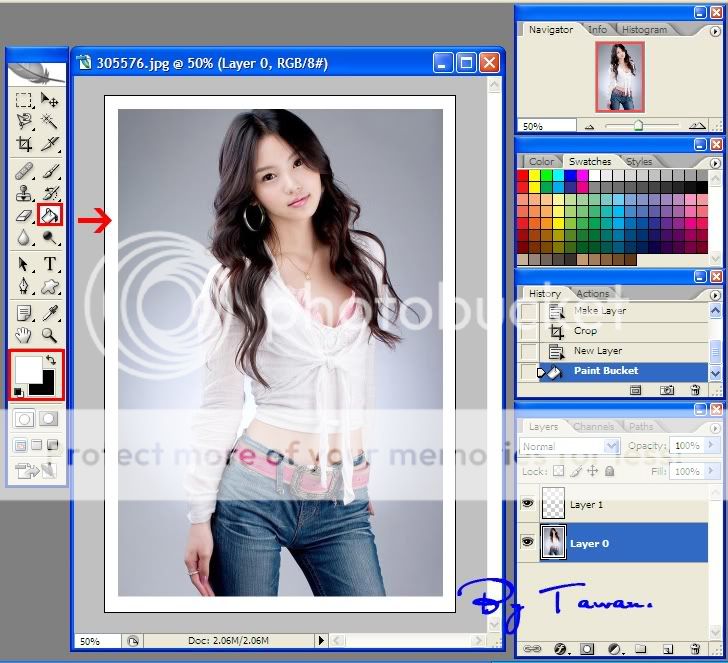Open the Histogram tab
Screen dimensions: 728x663
[x=644, y=30]
